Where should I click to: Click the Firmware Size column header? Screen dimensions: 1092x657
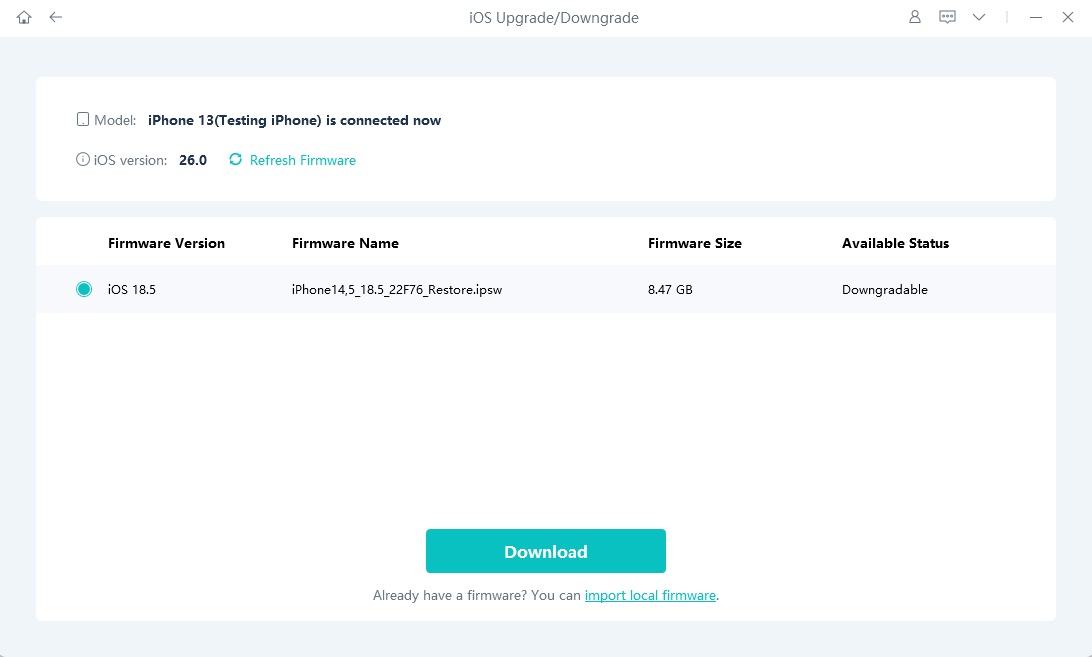[x=694, y=243]
